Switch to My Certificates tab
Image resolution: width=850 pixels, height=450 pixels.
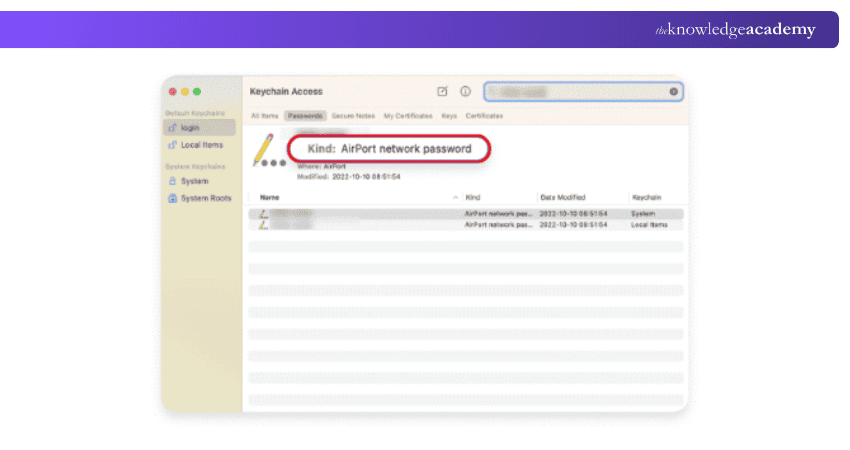(408, 116)
